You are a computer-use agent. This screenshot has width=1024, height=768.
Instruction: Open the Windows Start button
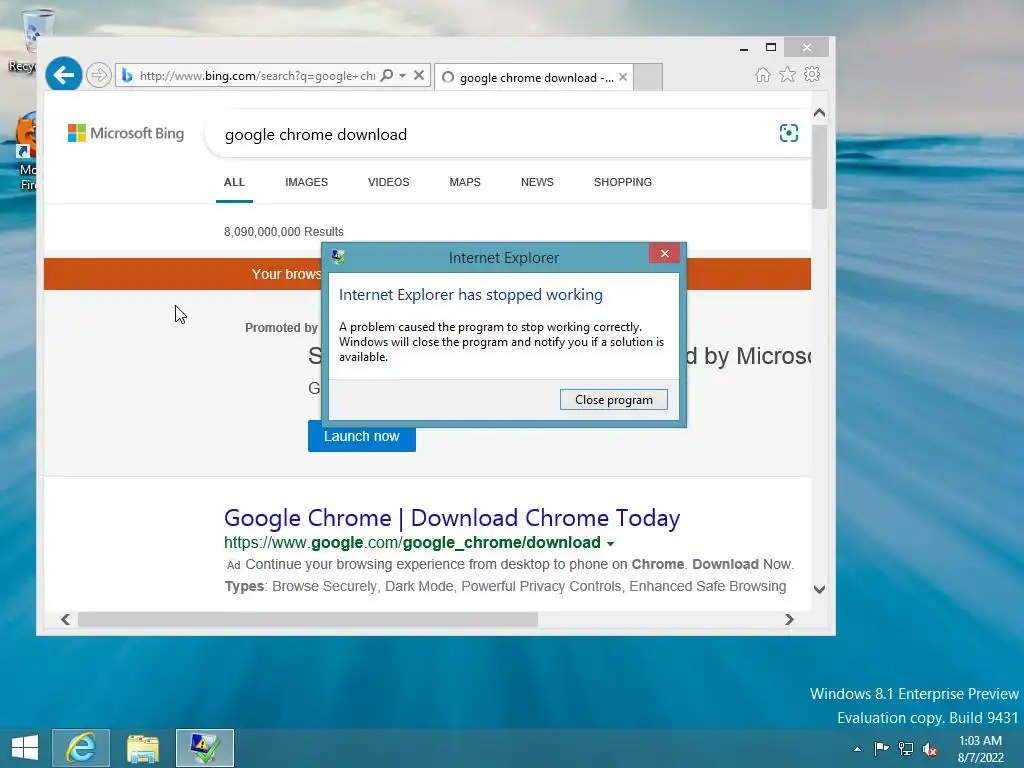[25, 748]
